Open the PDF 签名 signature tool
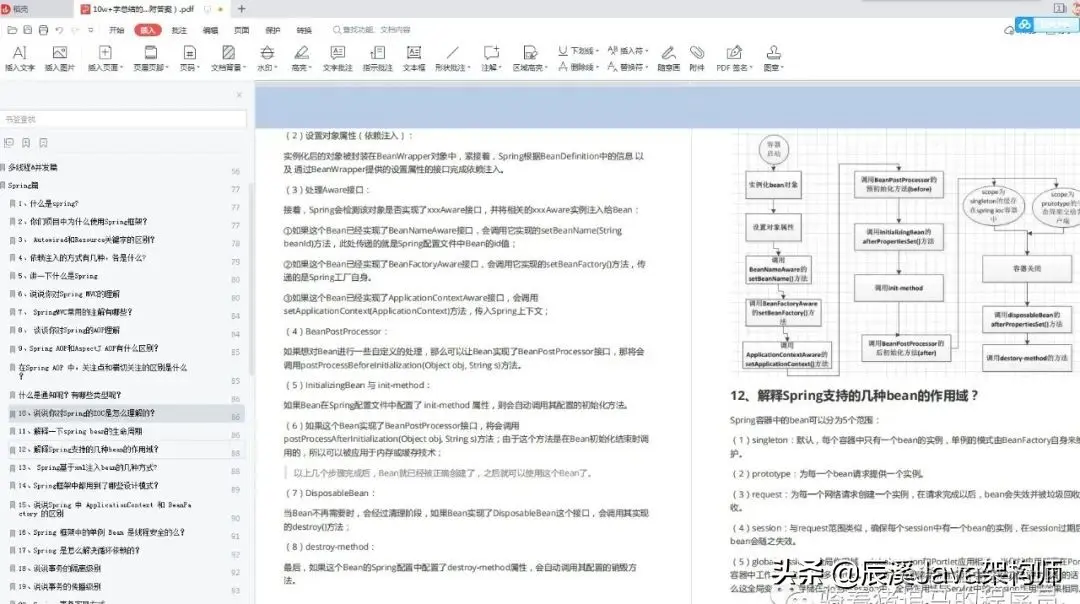 (x=734, y=58)
